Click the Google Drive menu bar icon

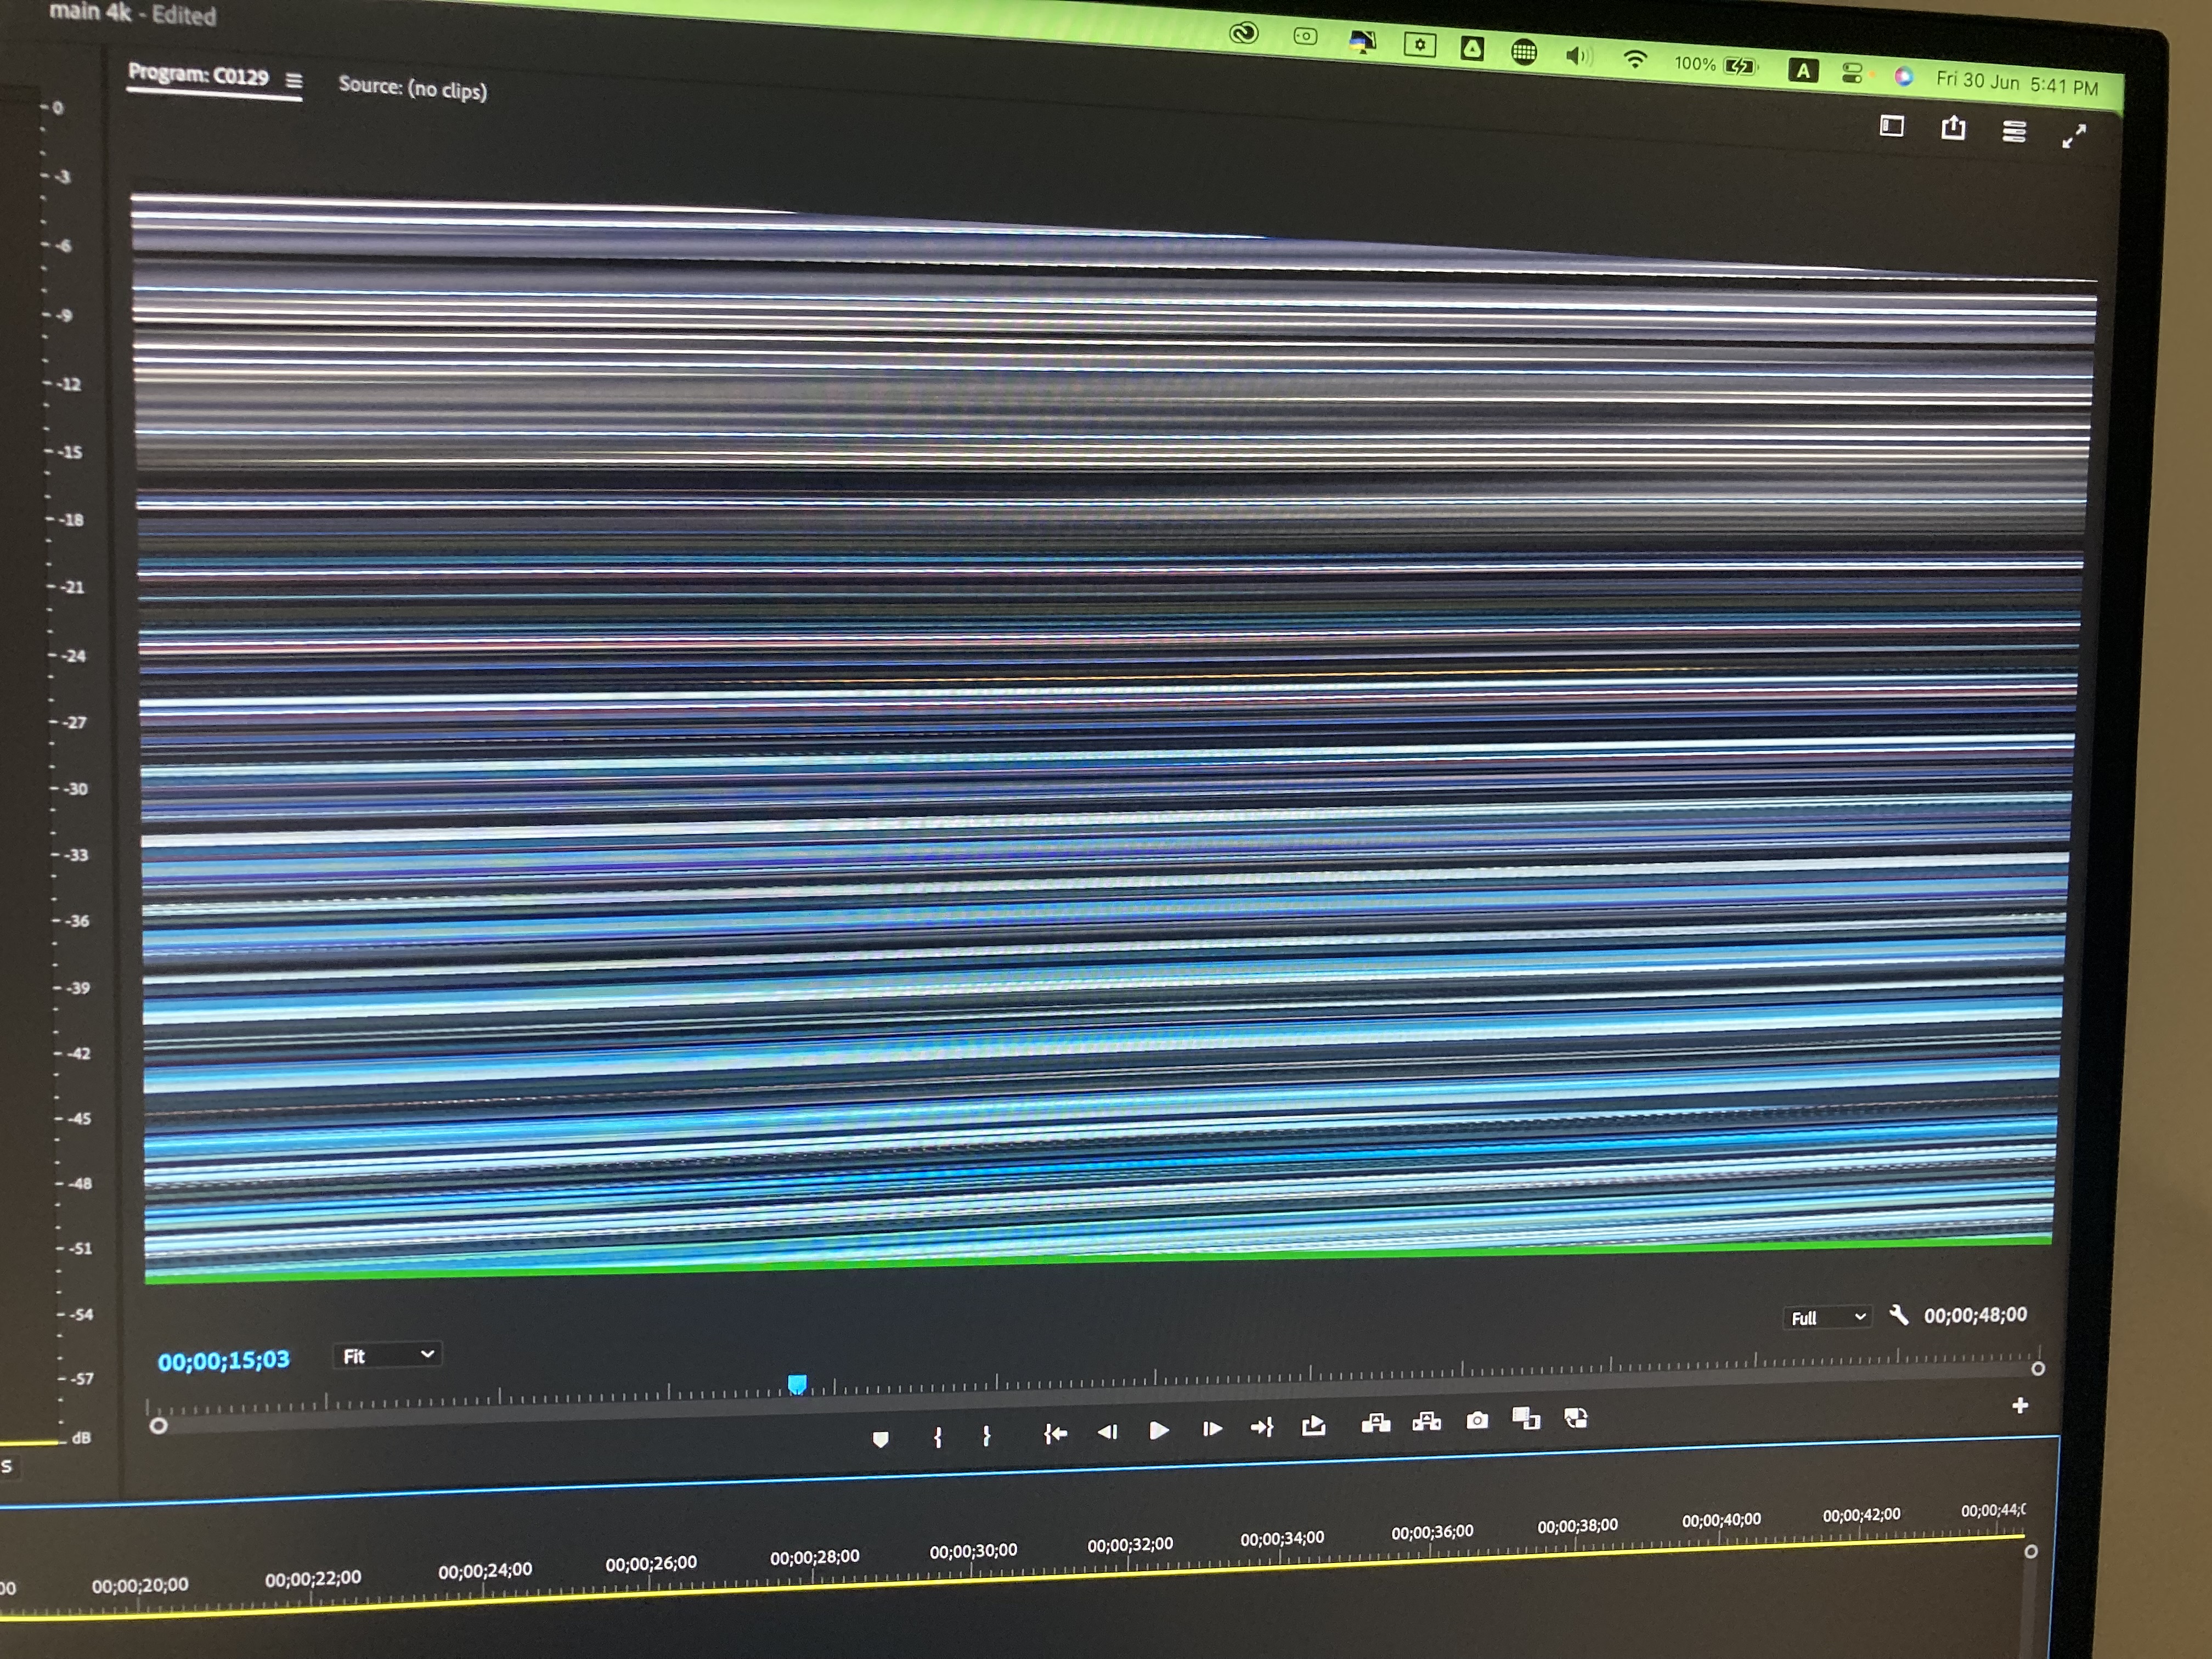pos(1472,48)
